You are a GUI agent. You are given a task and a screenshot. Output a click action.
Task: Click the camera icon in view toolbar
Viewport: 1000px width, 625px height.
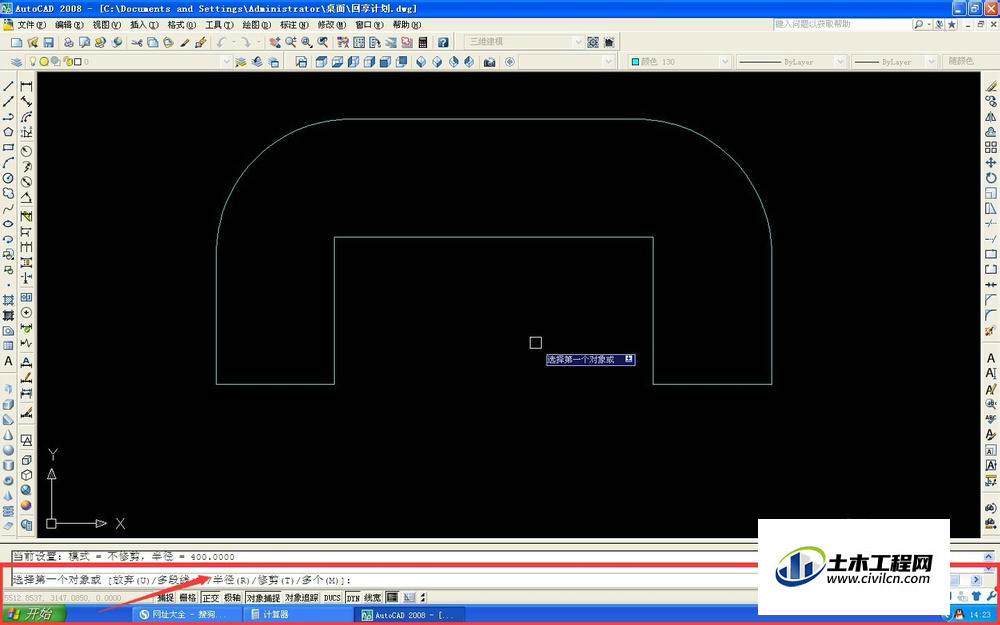(490, 62)
